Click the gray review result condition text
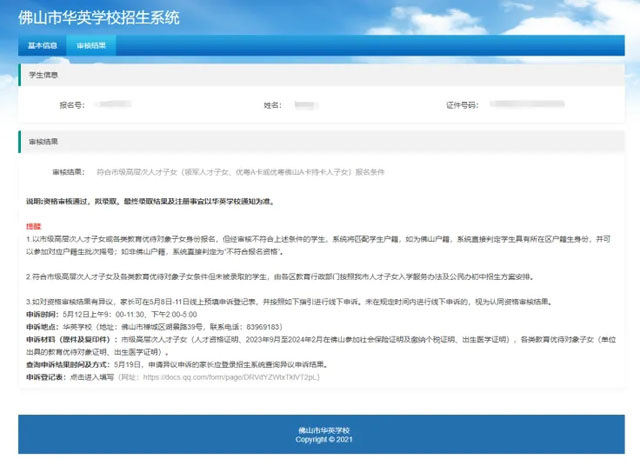The width and height of the screenshot is (640, 466). pyautogui.click(x=240, y=172)
